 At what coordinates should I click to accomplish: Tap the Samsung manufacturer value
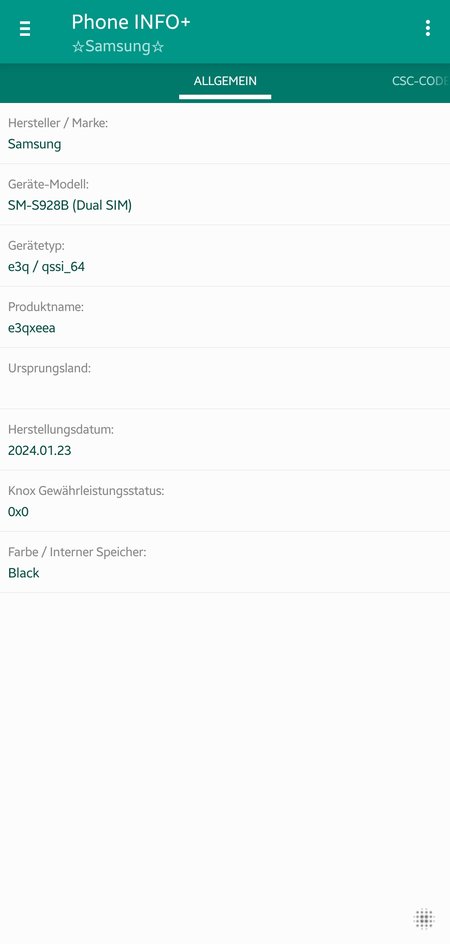tap(34, 144)
